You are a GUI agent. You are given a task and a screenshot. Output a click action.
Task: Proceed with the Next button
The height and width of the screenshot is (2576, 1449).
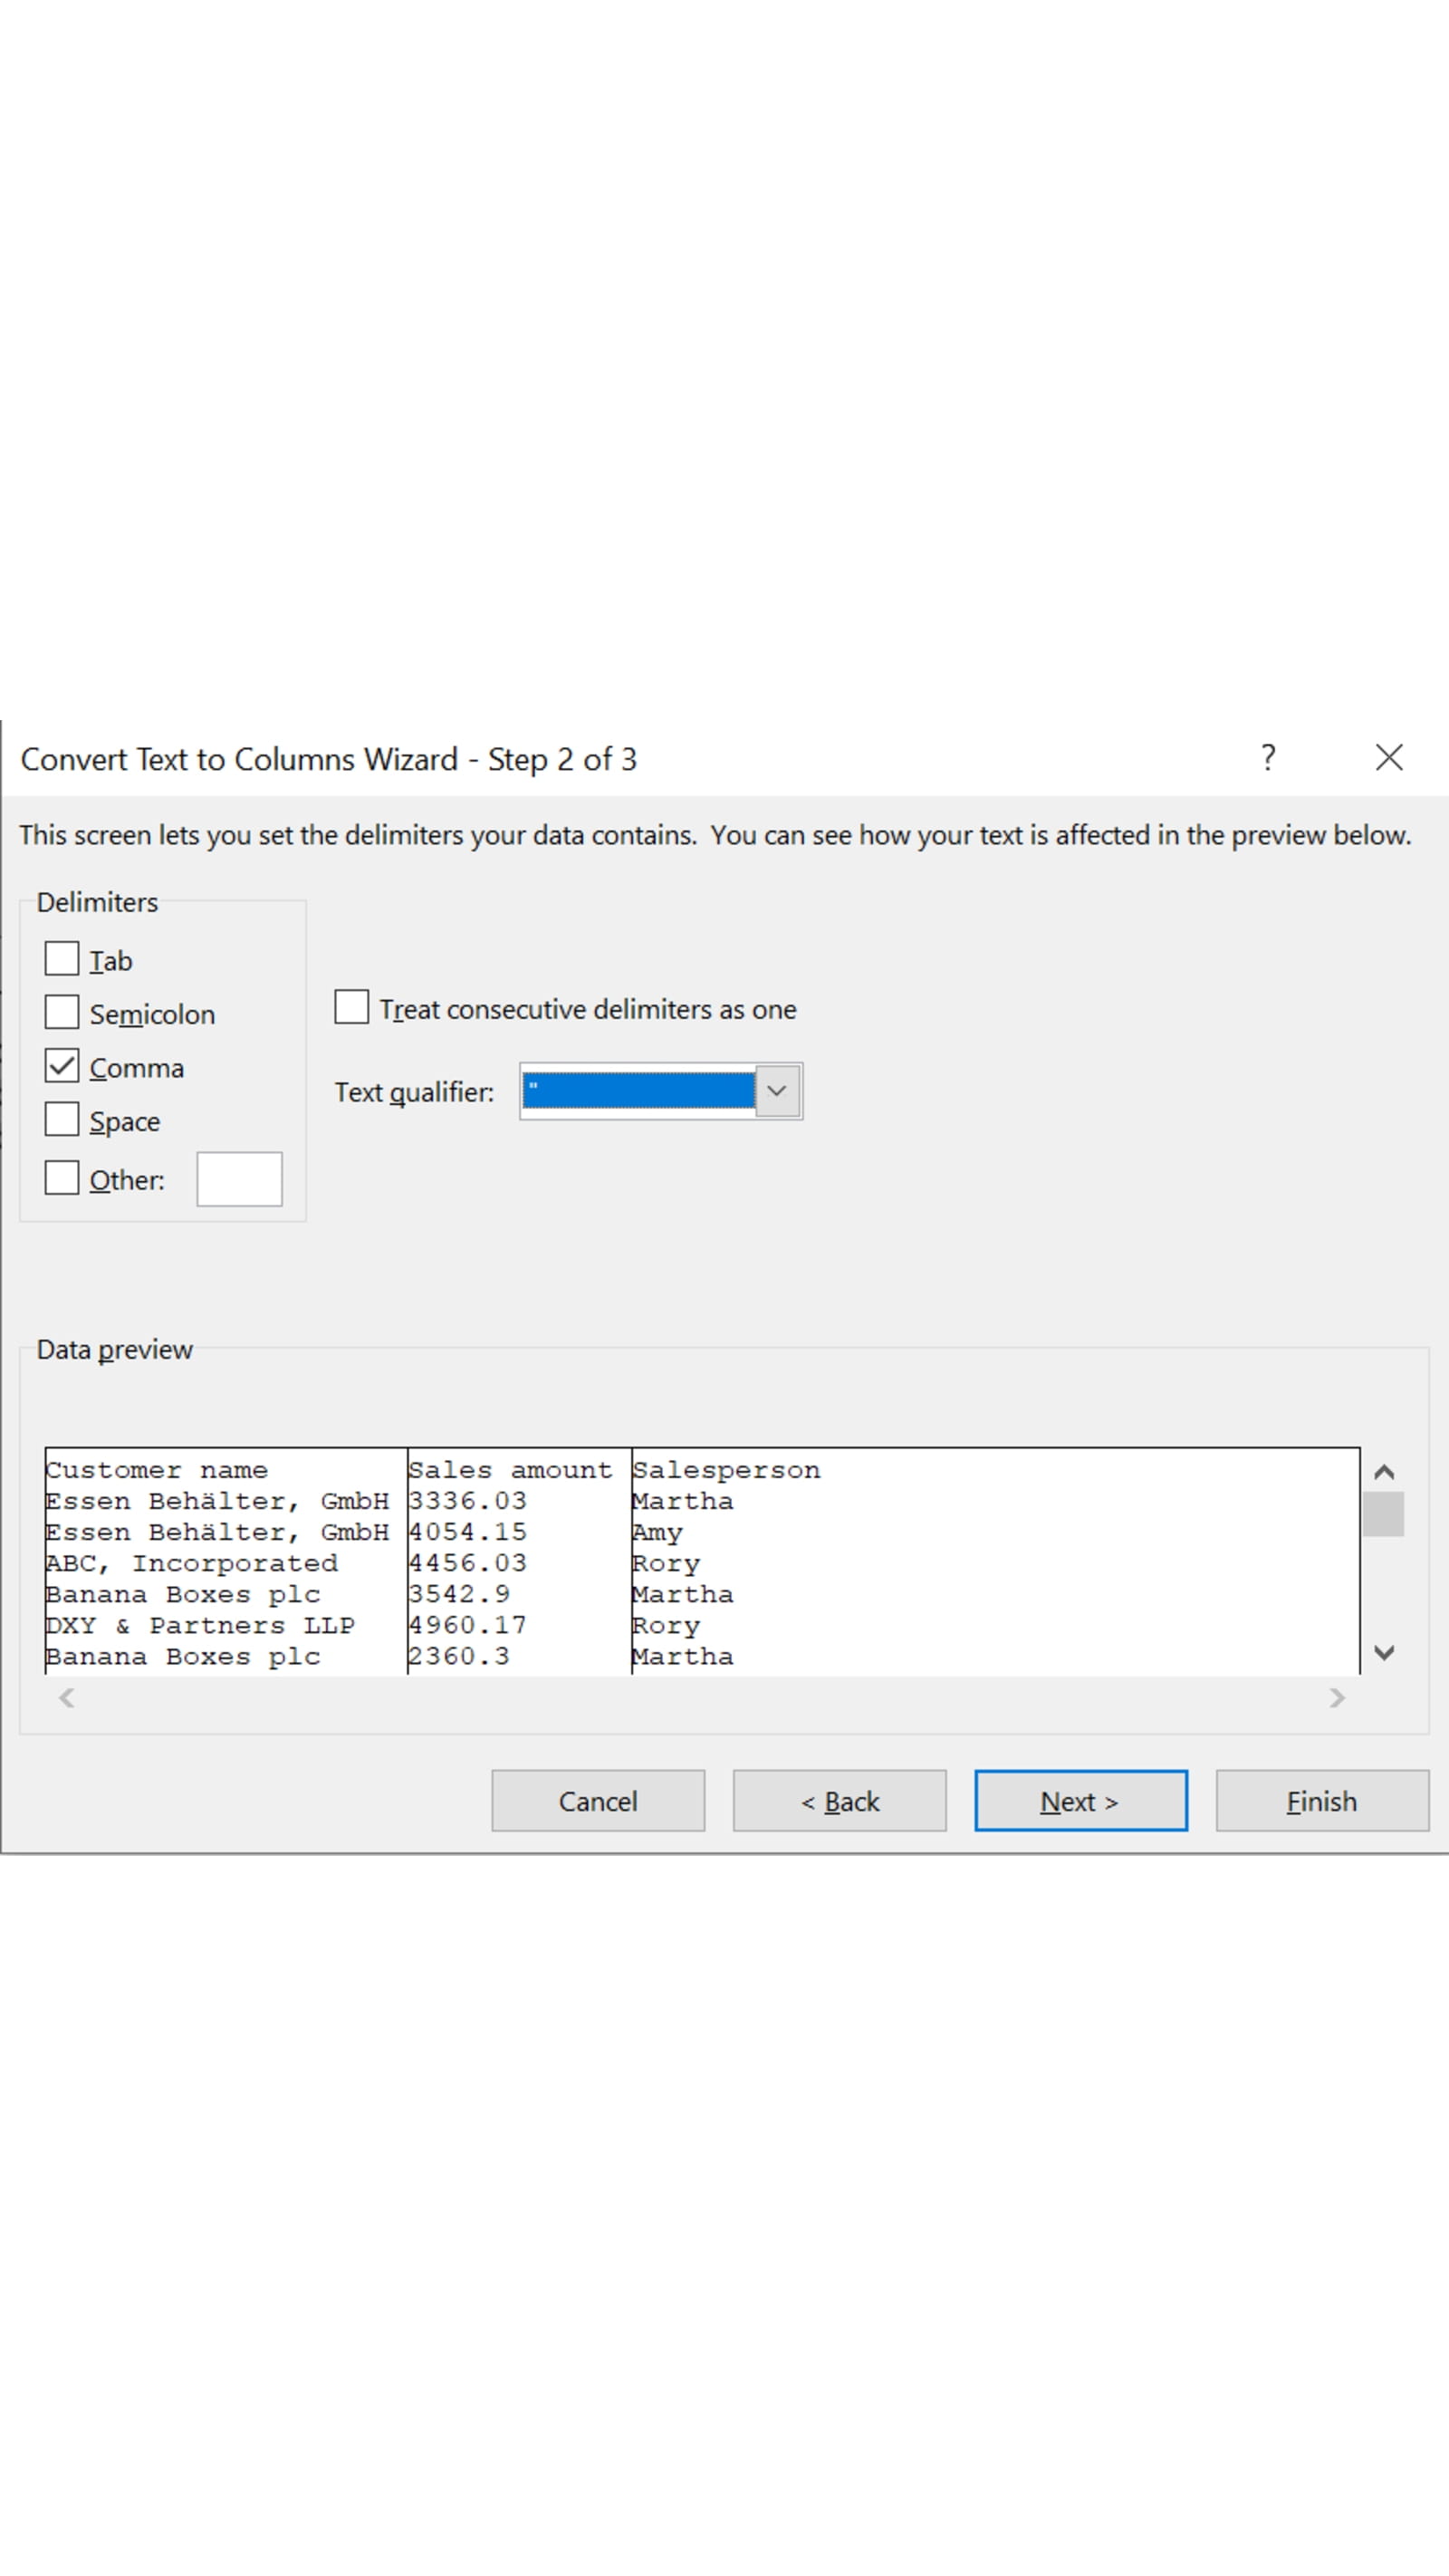[x=1080, y=1801]
